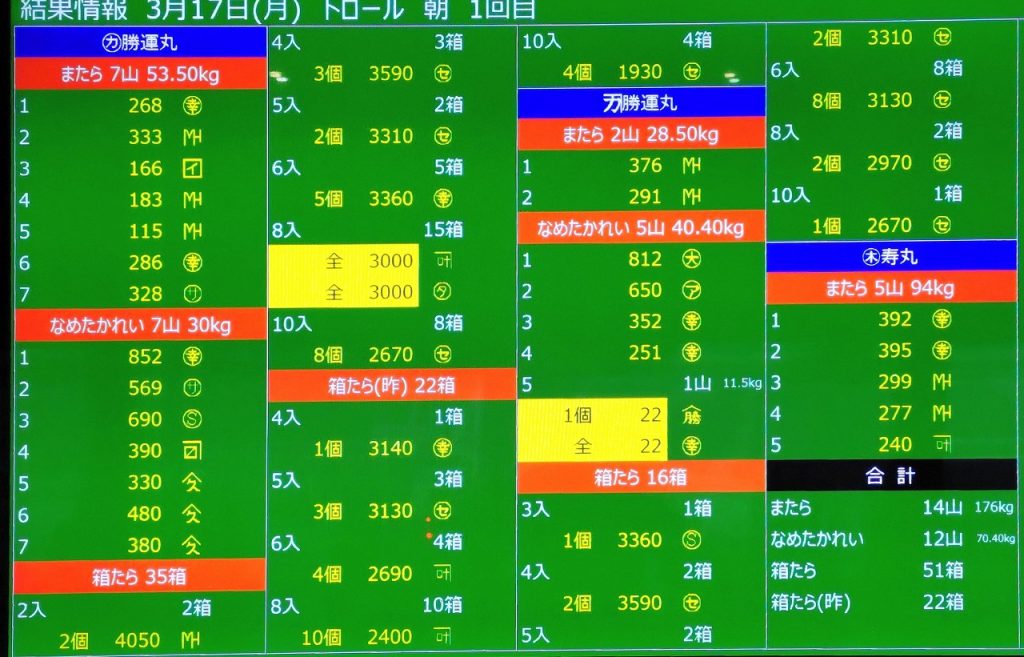Click the circled S mark beside 690
The image size is (1024, 657).
point(193,419)
